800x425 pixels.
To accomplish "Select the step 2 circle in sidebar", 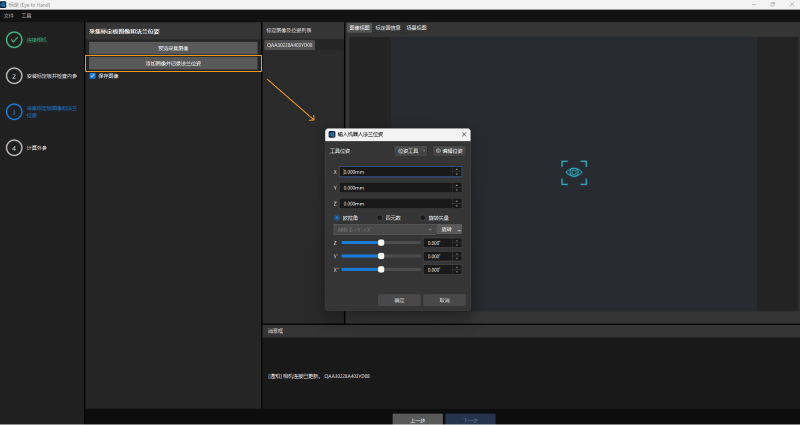I will 14,75.
